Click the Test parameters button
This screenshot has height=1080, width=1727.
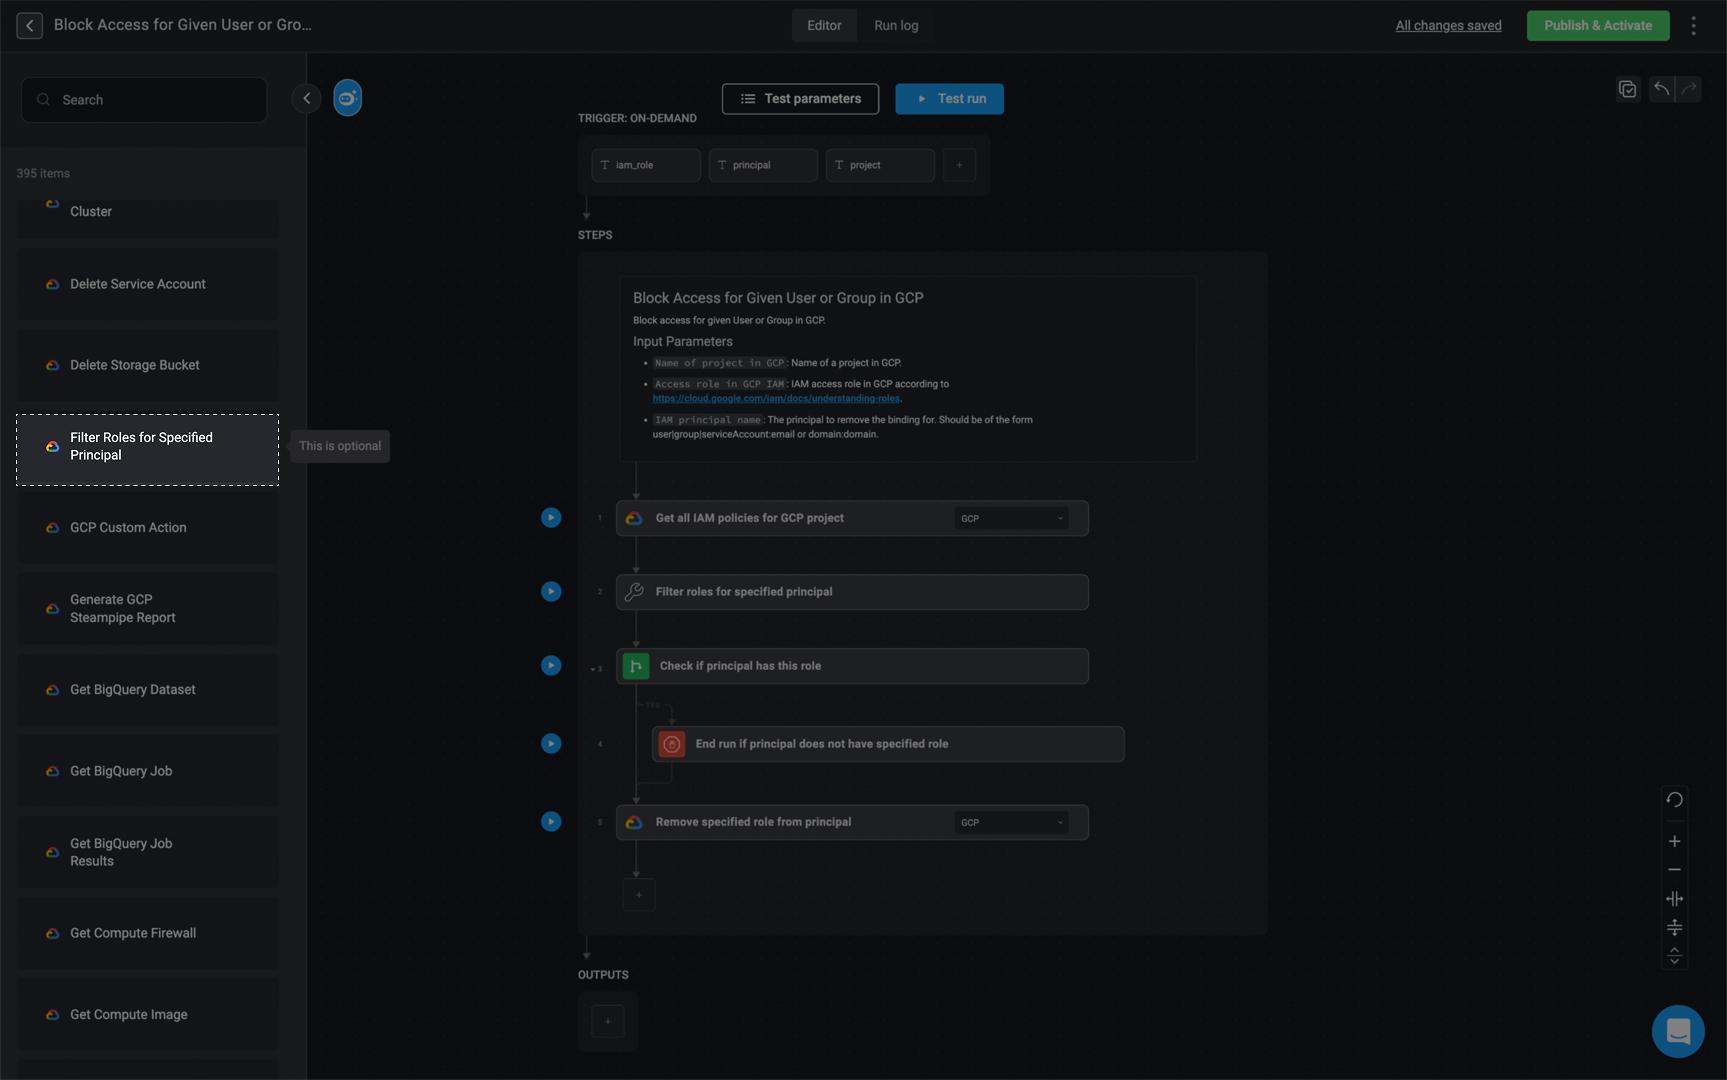click(800, 99)
